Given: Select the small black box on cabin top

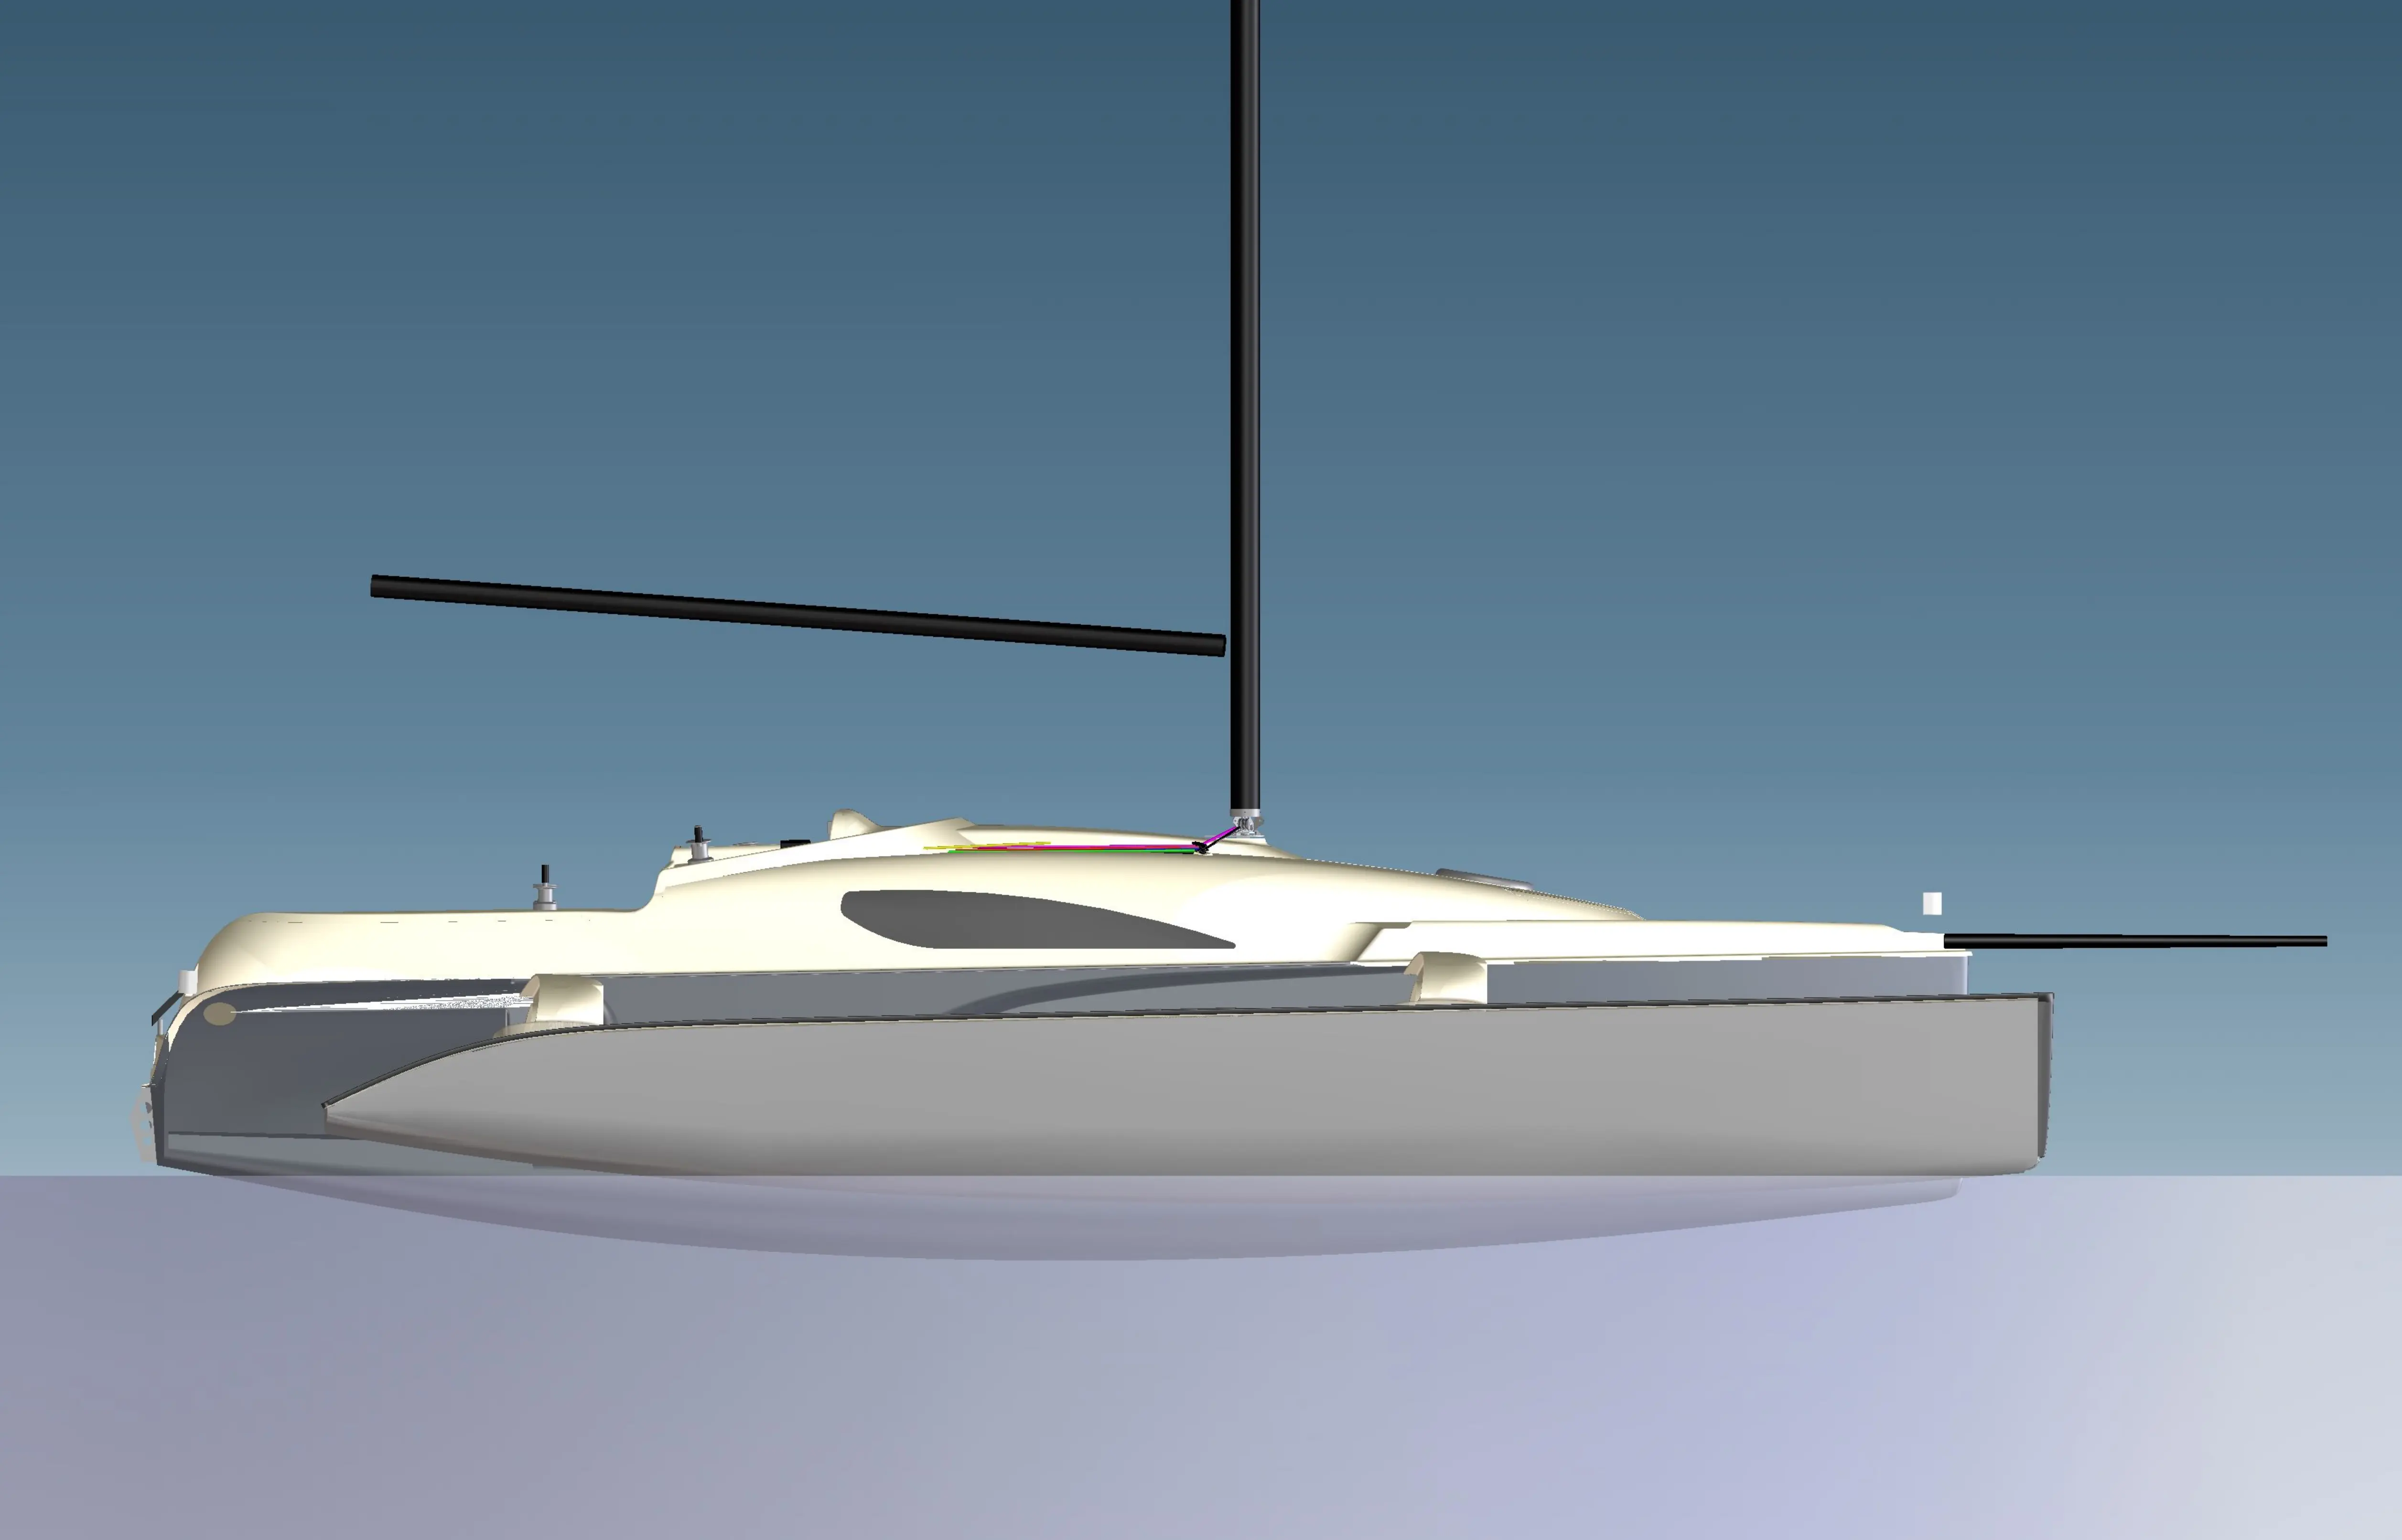Looking at the screenshot, I should 795,843.
